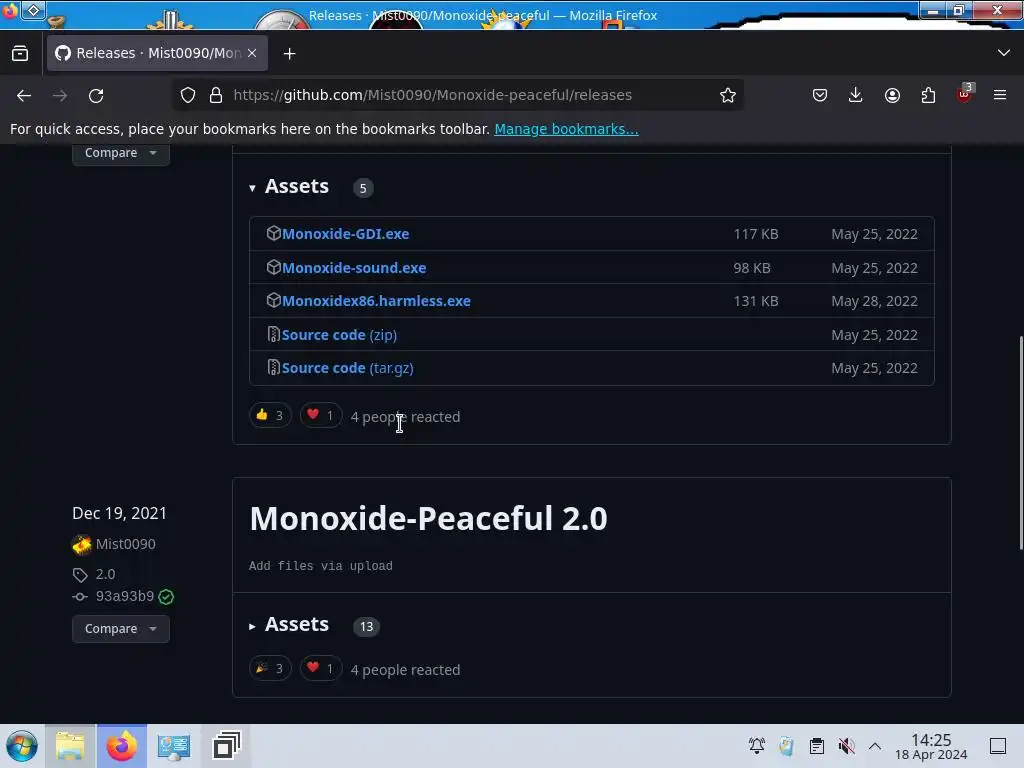Click the Firefox taskbar button
This screenshot has width=1024, height=768.
pyautogui.click(x=121, y=746)
